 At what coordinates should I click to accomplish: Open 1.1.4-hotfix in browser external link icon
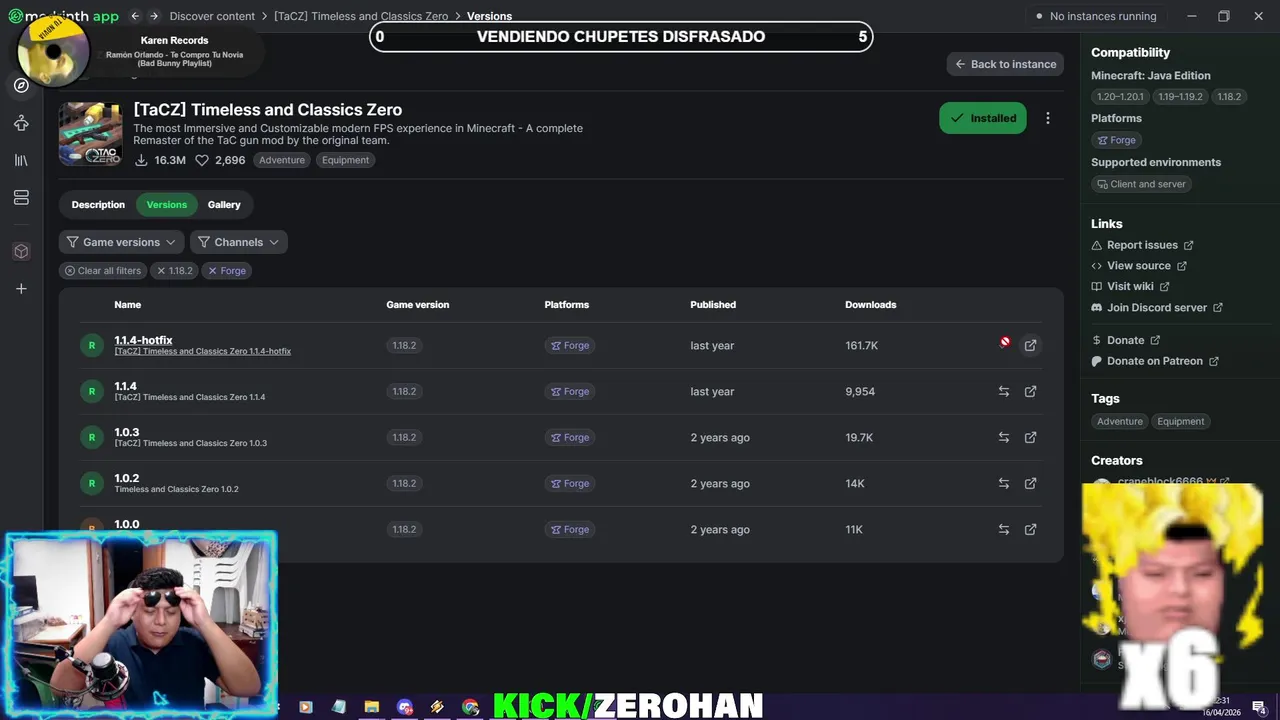pyautogui.click(x=1030, y=345)
